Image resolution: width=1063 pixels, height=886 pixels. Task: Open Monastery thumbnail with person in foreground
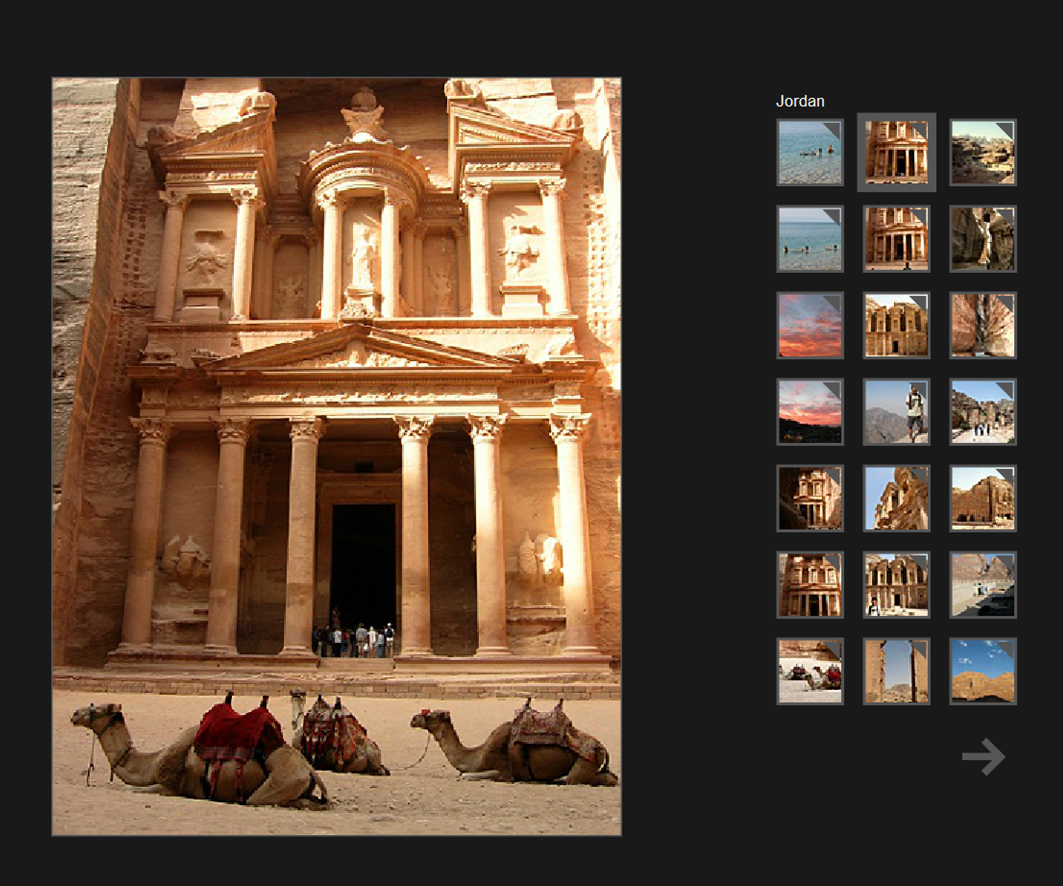[896, 584]
